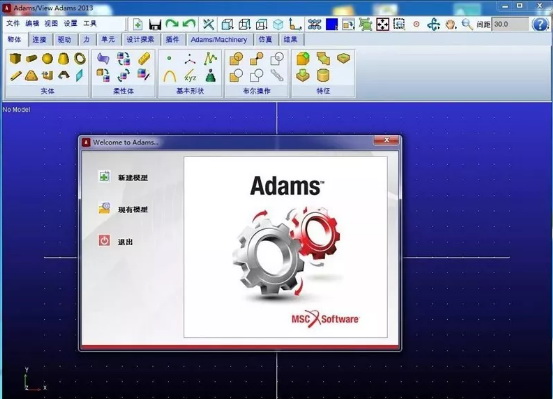Open the 视图 menu

tap(51, 24)
